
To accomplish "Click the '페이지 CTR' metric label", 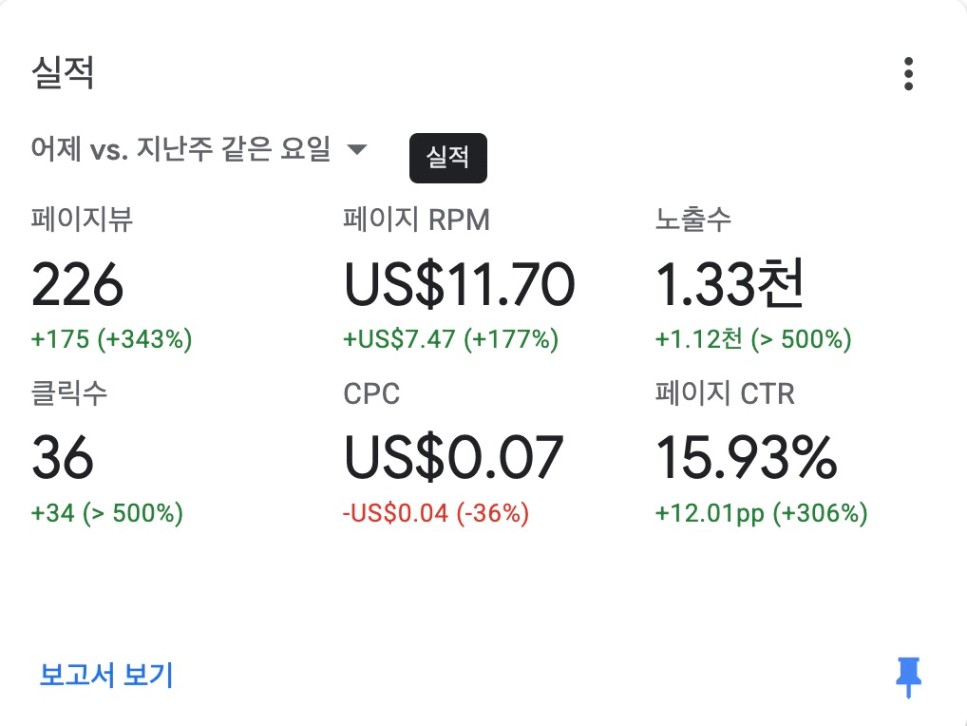I will click(x=725, y=394).
